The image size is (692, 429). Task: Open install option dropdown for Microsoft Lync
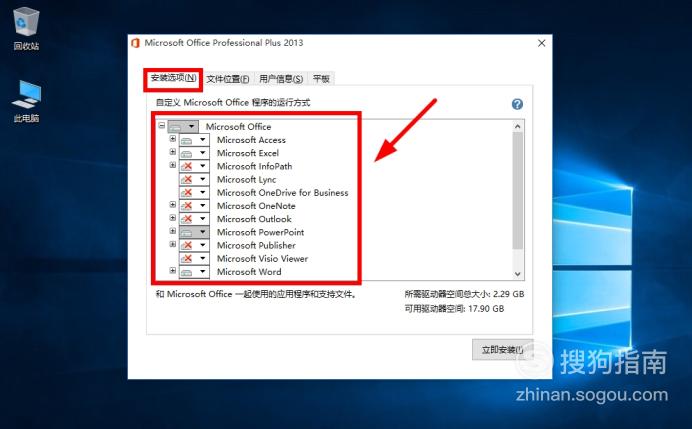point(203,180)
